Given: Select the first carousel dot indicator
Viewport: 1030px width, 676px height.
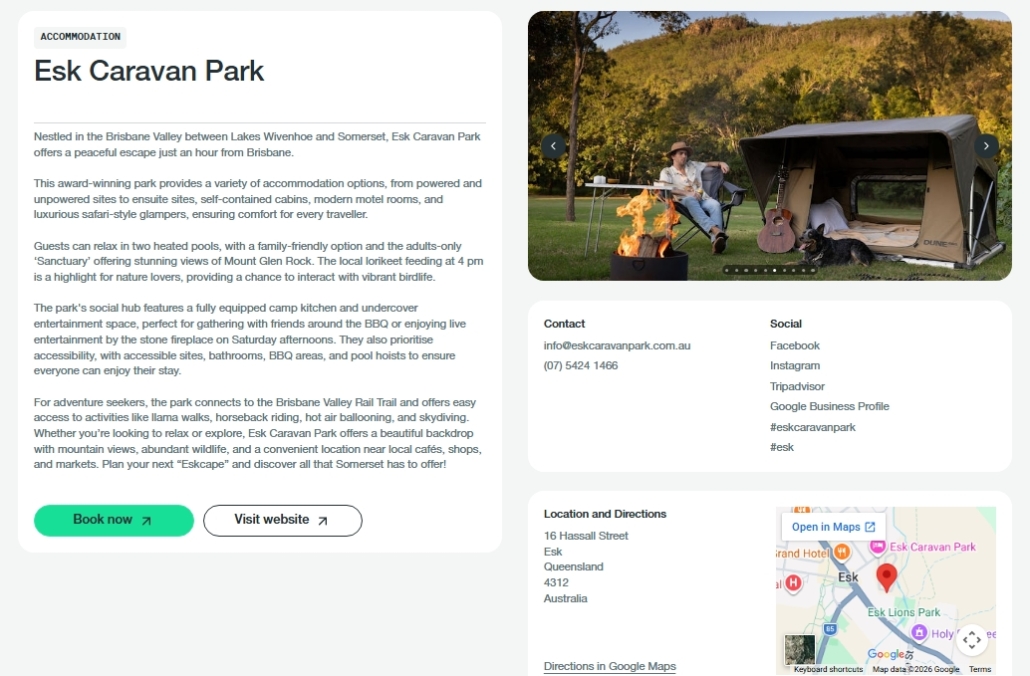Looking at the screenshot, I should [x=727, y=270].
